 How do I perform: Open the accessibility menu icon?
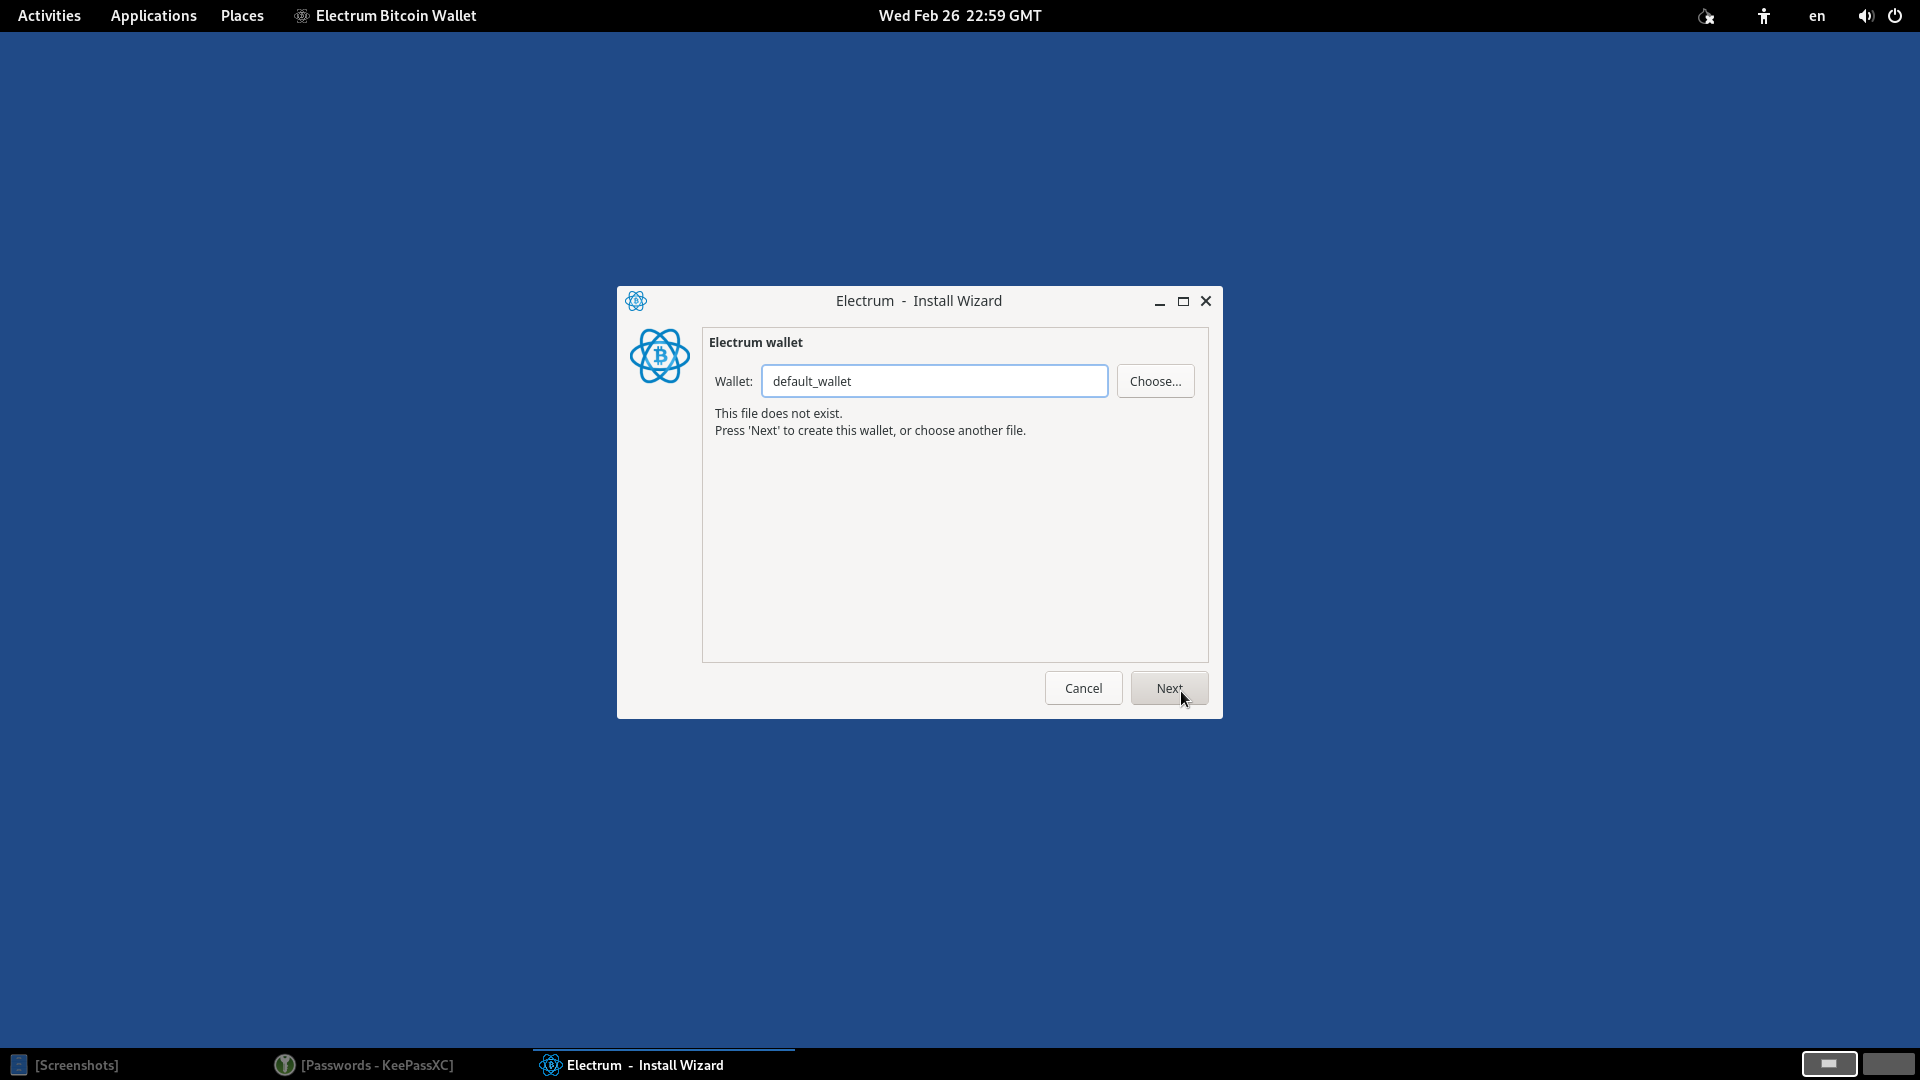point(1764,16)
